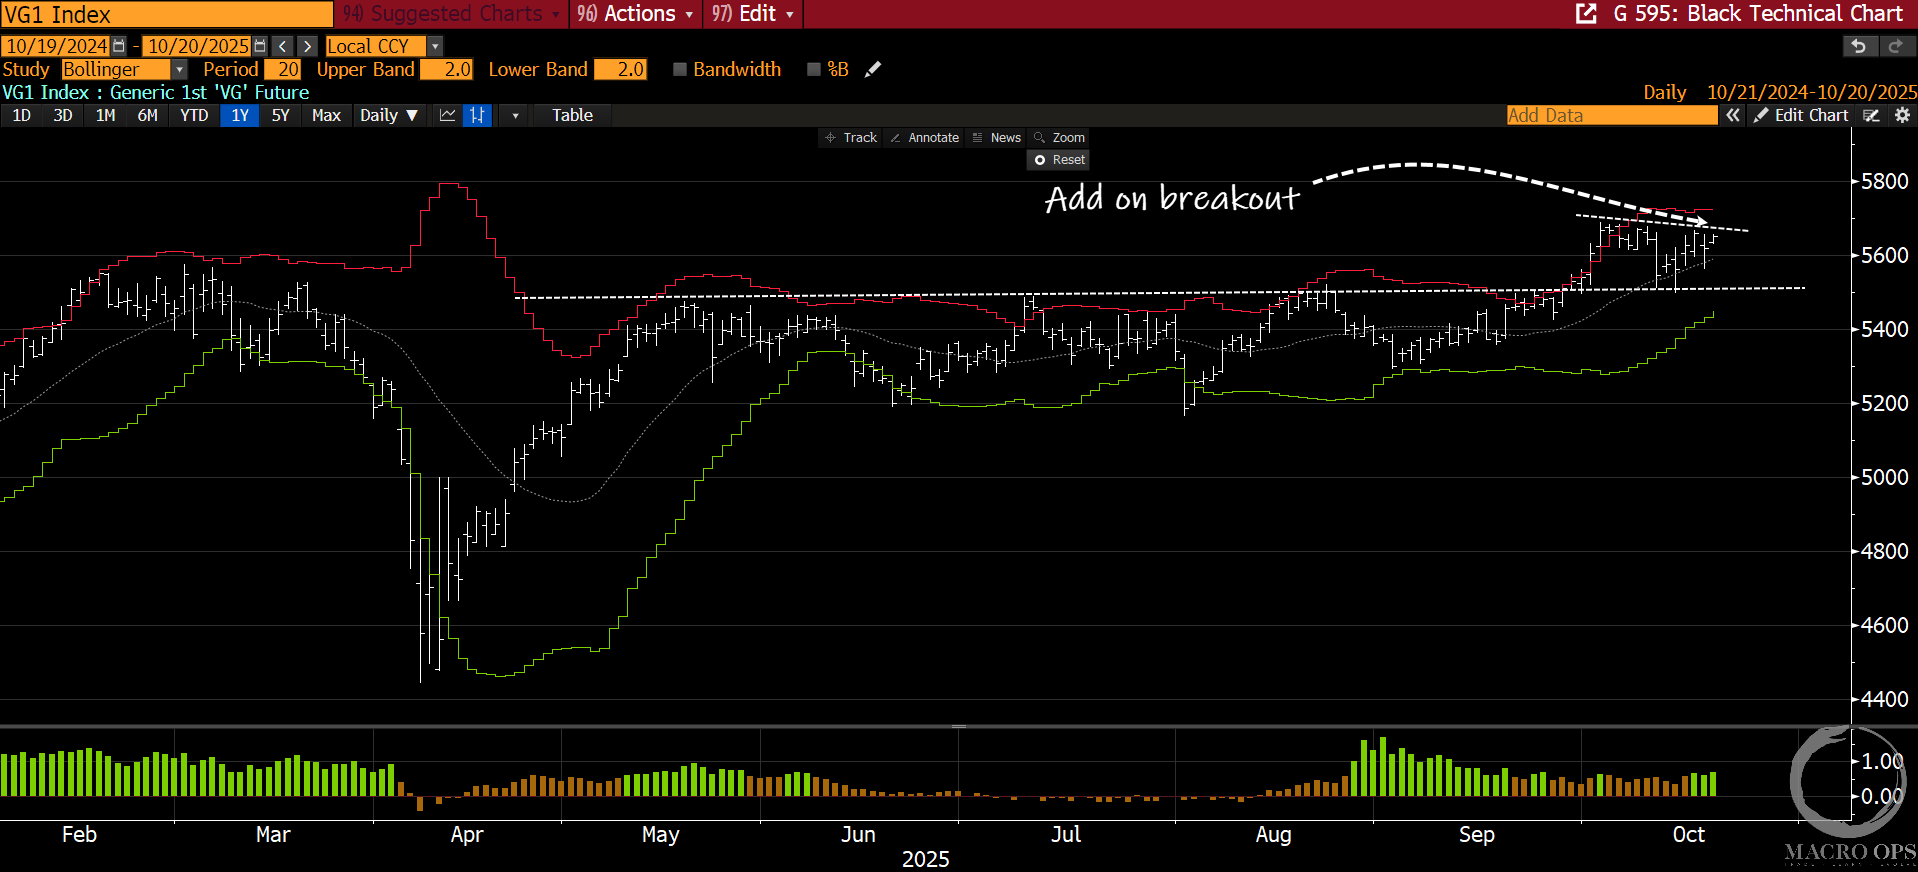The height and width of the screenshot is (872, 1918).
Task: Click the Table button
Action: tap(572, 115)
